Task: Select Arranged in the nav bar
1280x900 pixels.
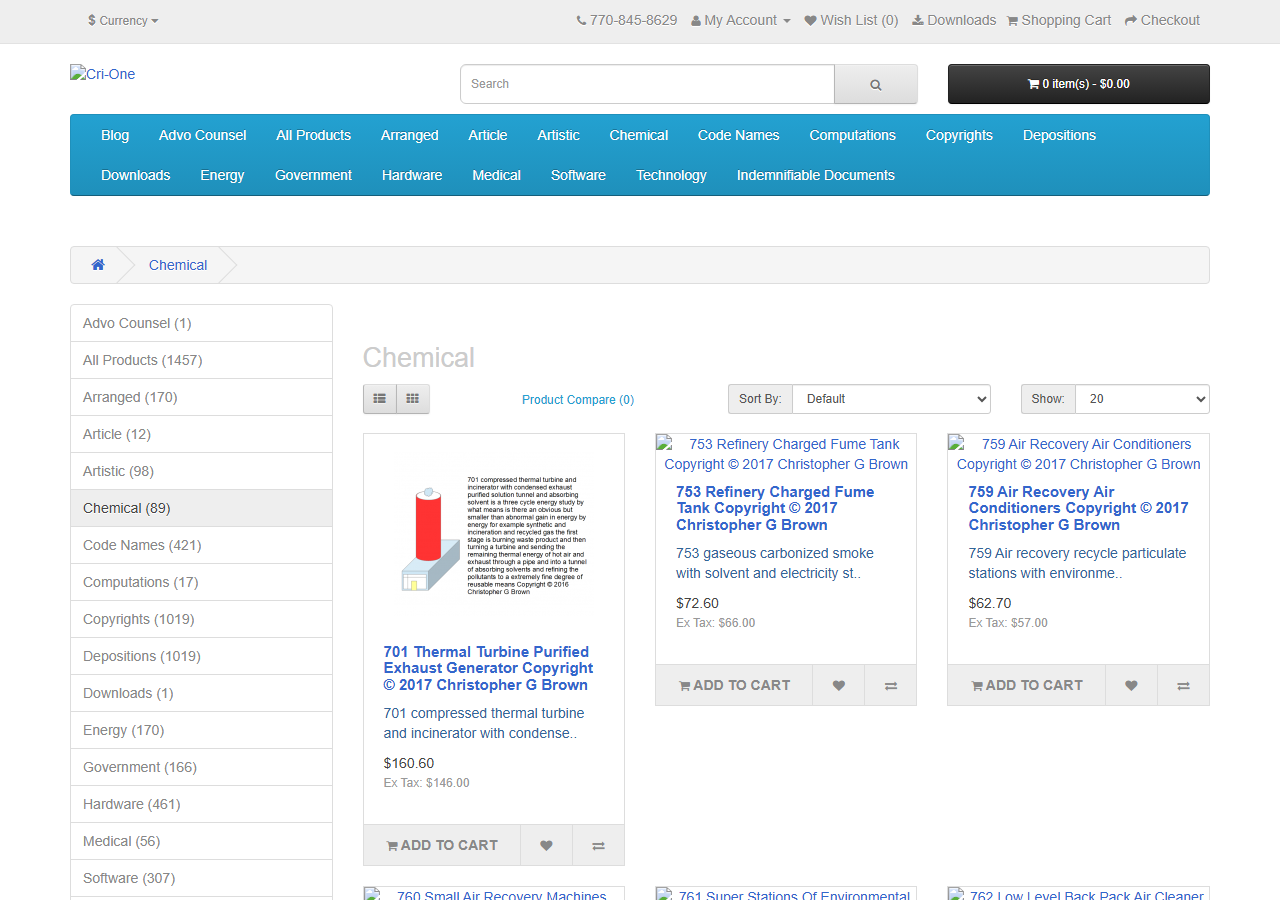Action: pyautogui.click(x=410, y=135)
